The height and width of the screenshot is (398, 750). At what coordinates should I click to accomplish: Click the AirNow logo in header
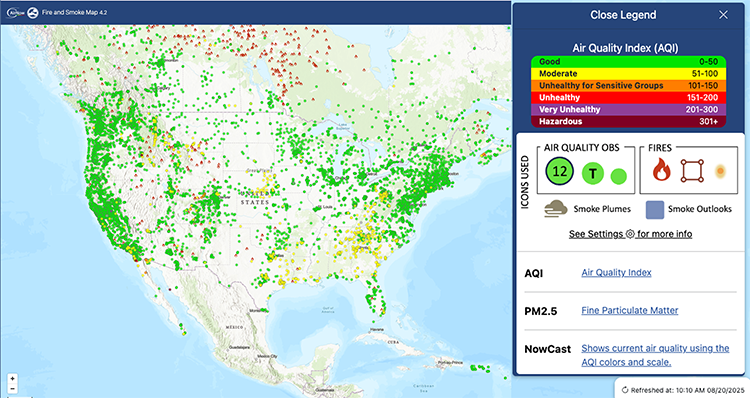click(x=15, y=12)
